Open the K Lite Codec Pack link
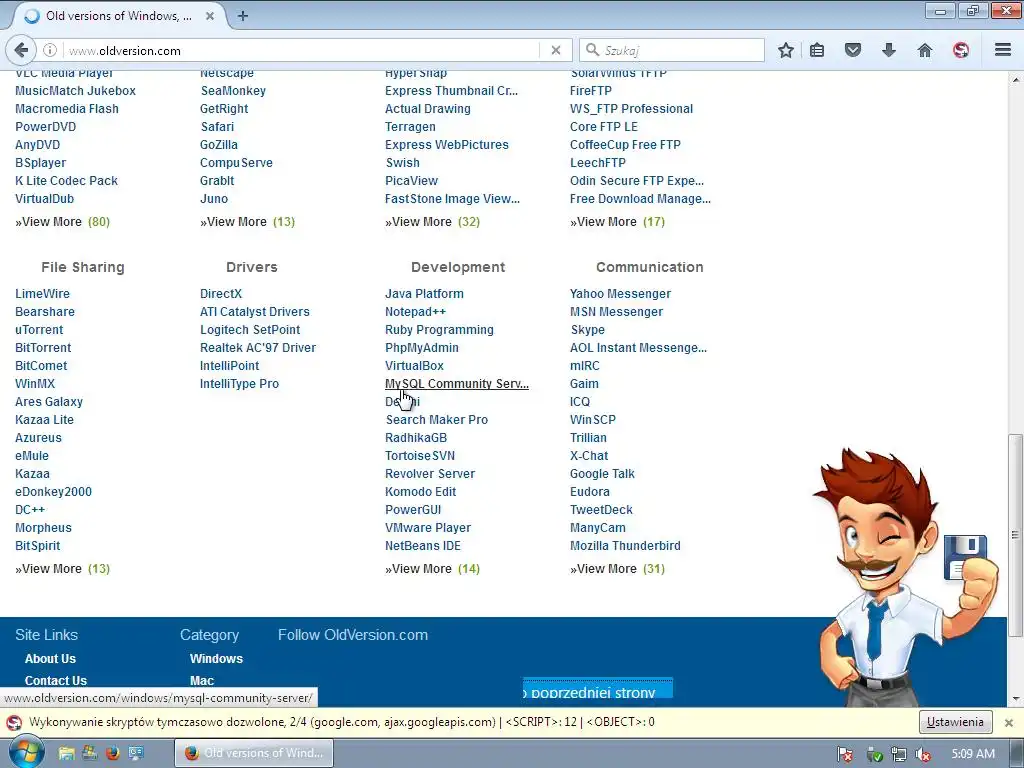This screenshot has width=1024, height=768. click(67, 181)
